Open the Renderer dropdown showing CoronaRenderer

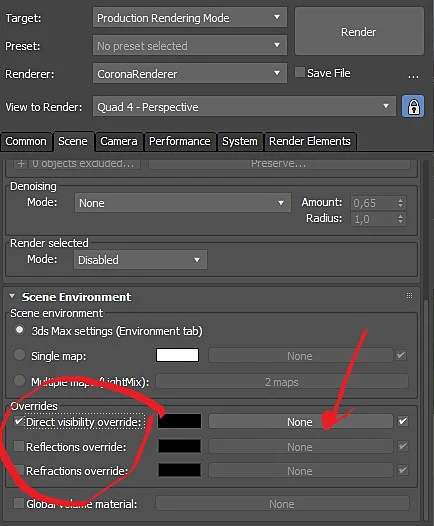click(190, 73)
